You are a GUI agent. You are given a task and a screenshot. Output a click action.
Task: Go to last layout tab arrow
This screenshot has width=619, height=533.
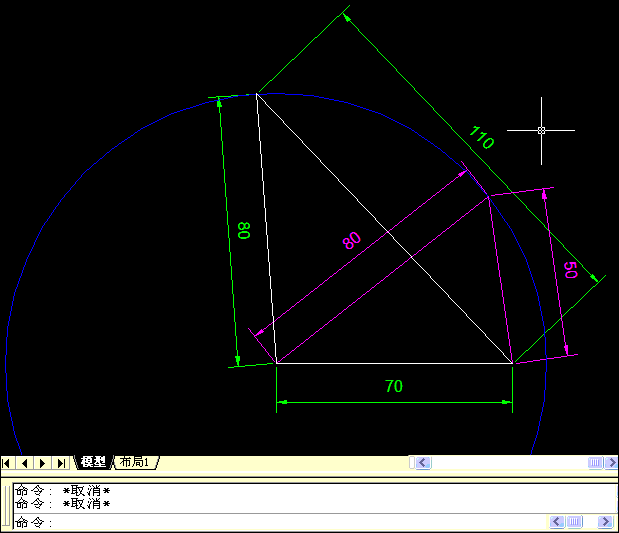(61, 463)
